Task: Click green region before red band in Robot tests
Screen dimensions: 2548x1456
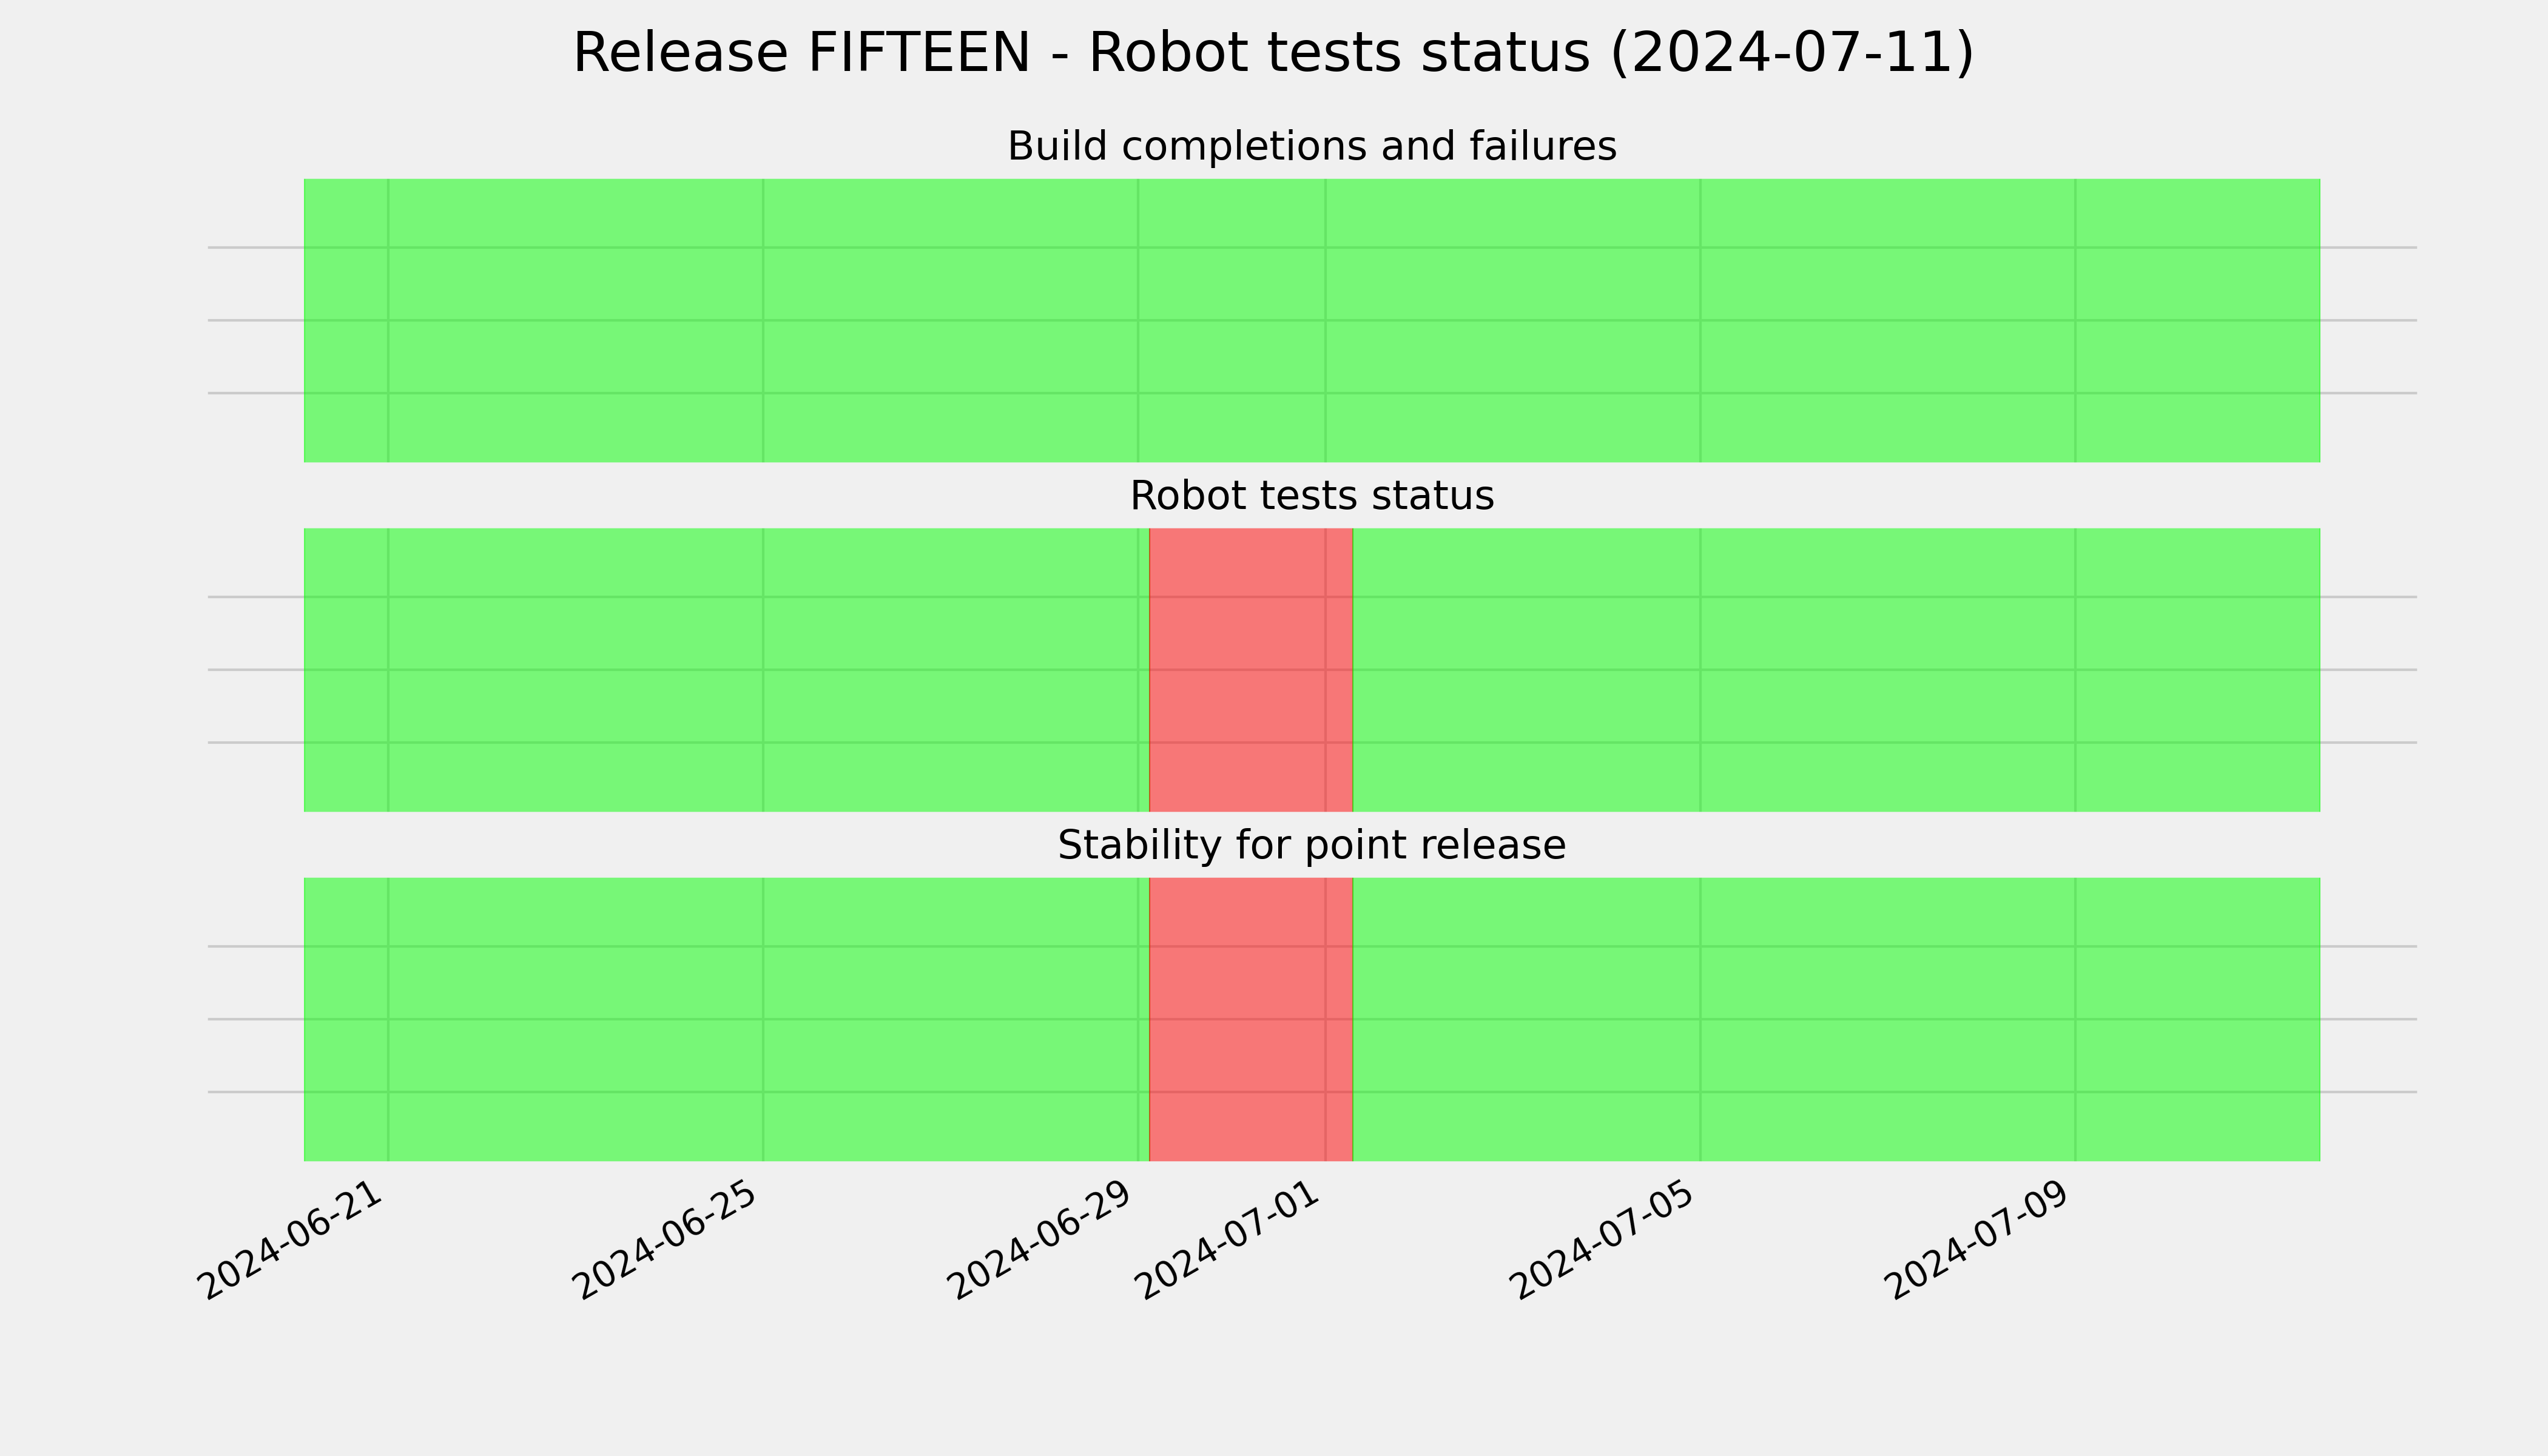Action: [726, 670]
